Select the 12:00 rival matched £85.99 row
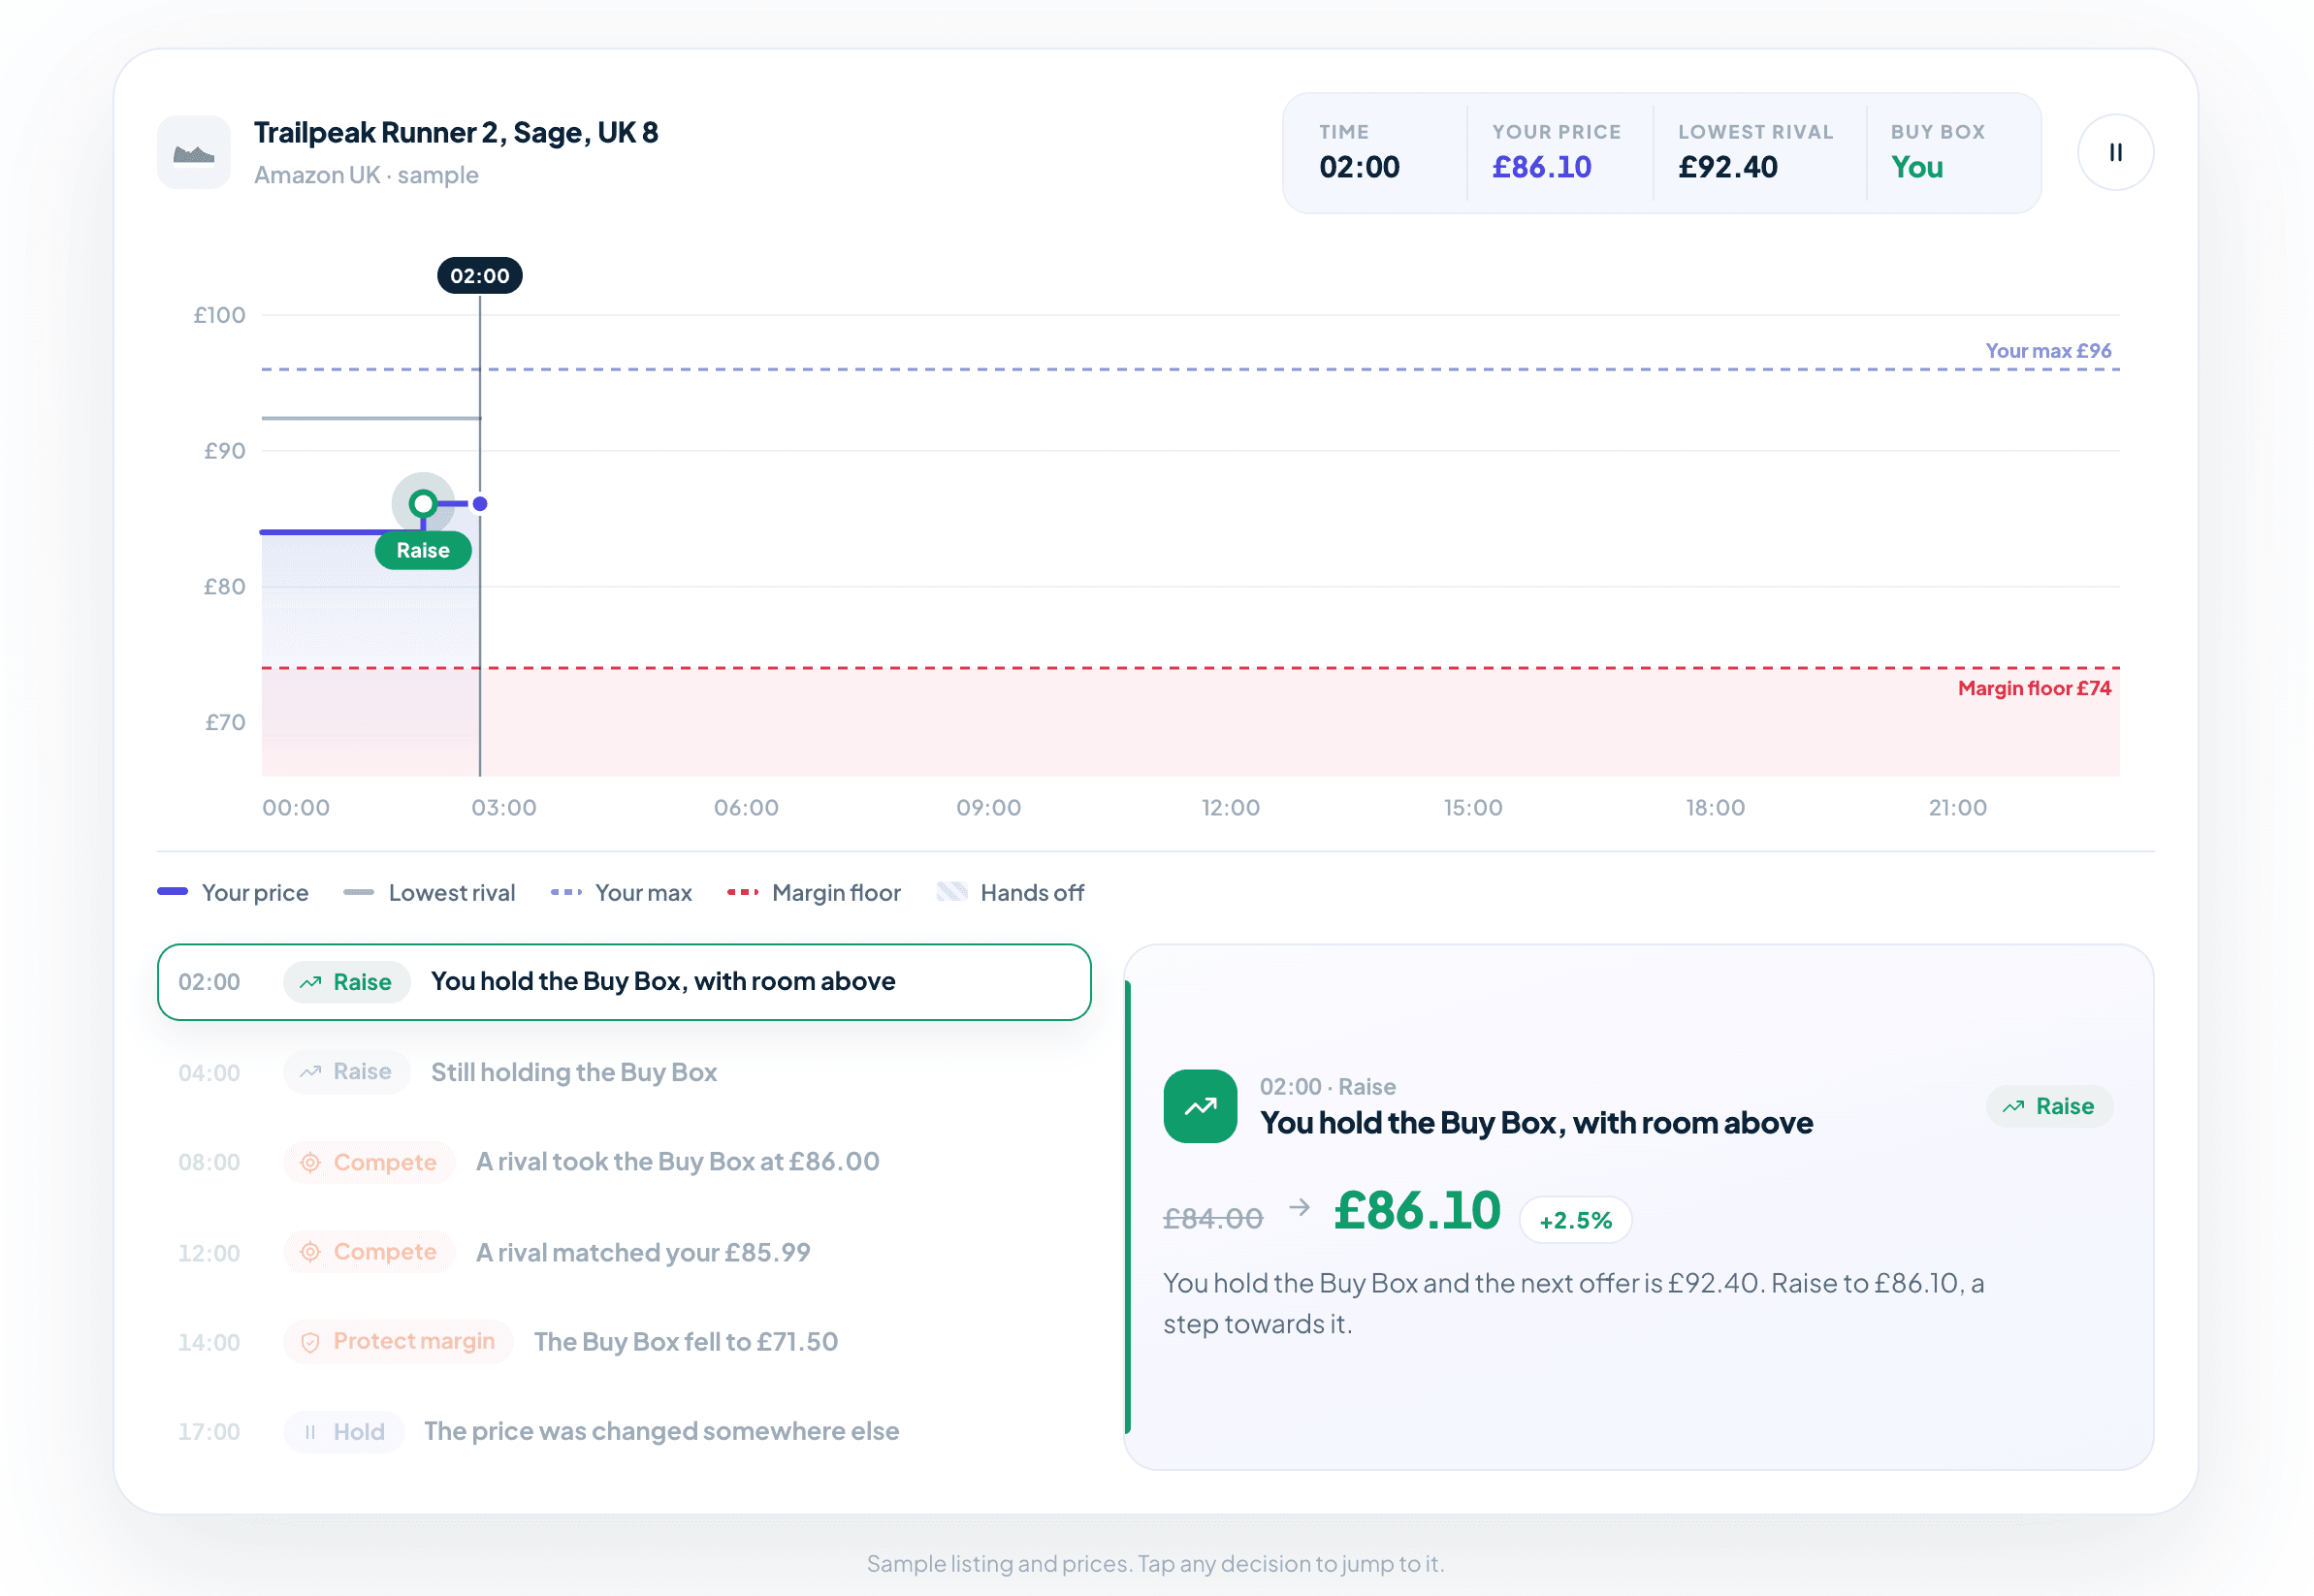Screen dimensions: 2314x1596 [x=623, y=1252]
